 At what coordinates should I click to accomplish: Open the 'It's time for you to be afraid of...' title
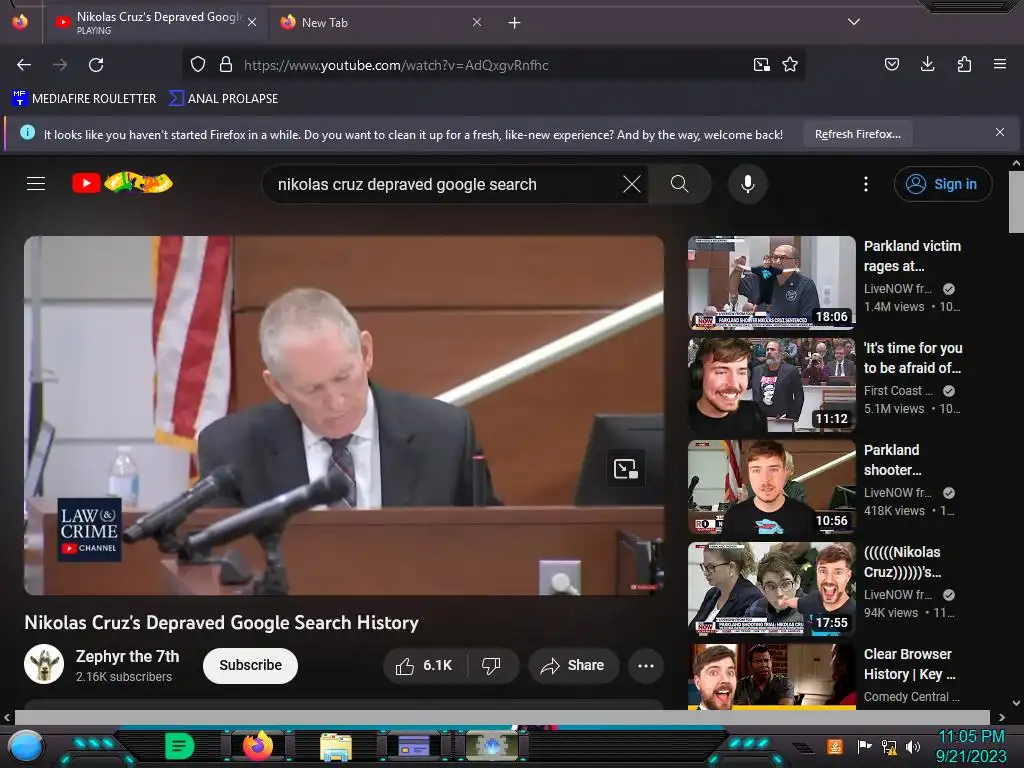913,358
